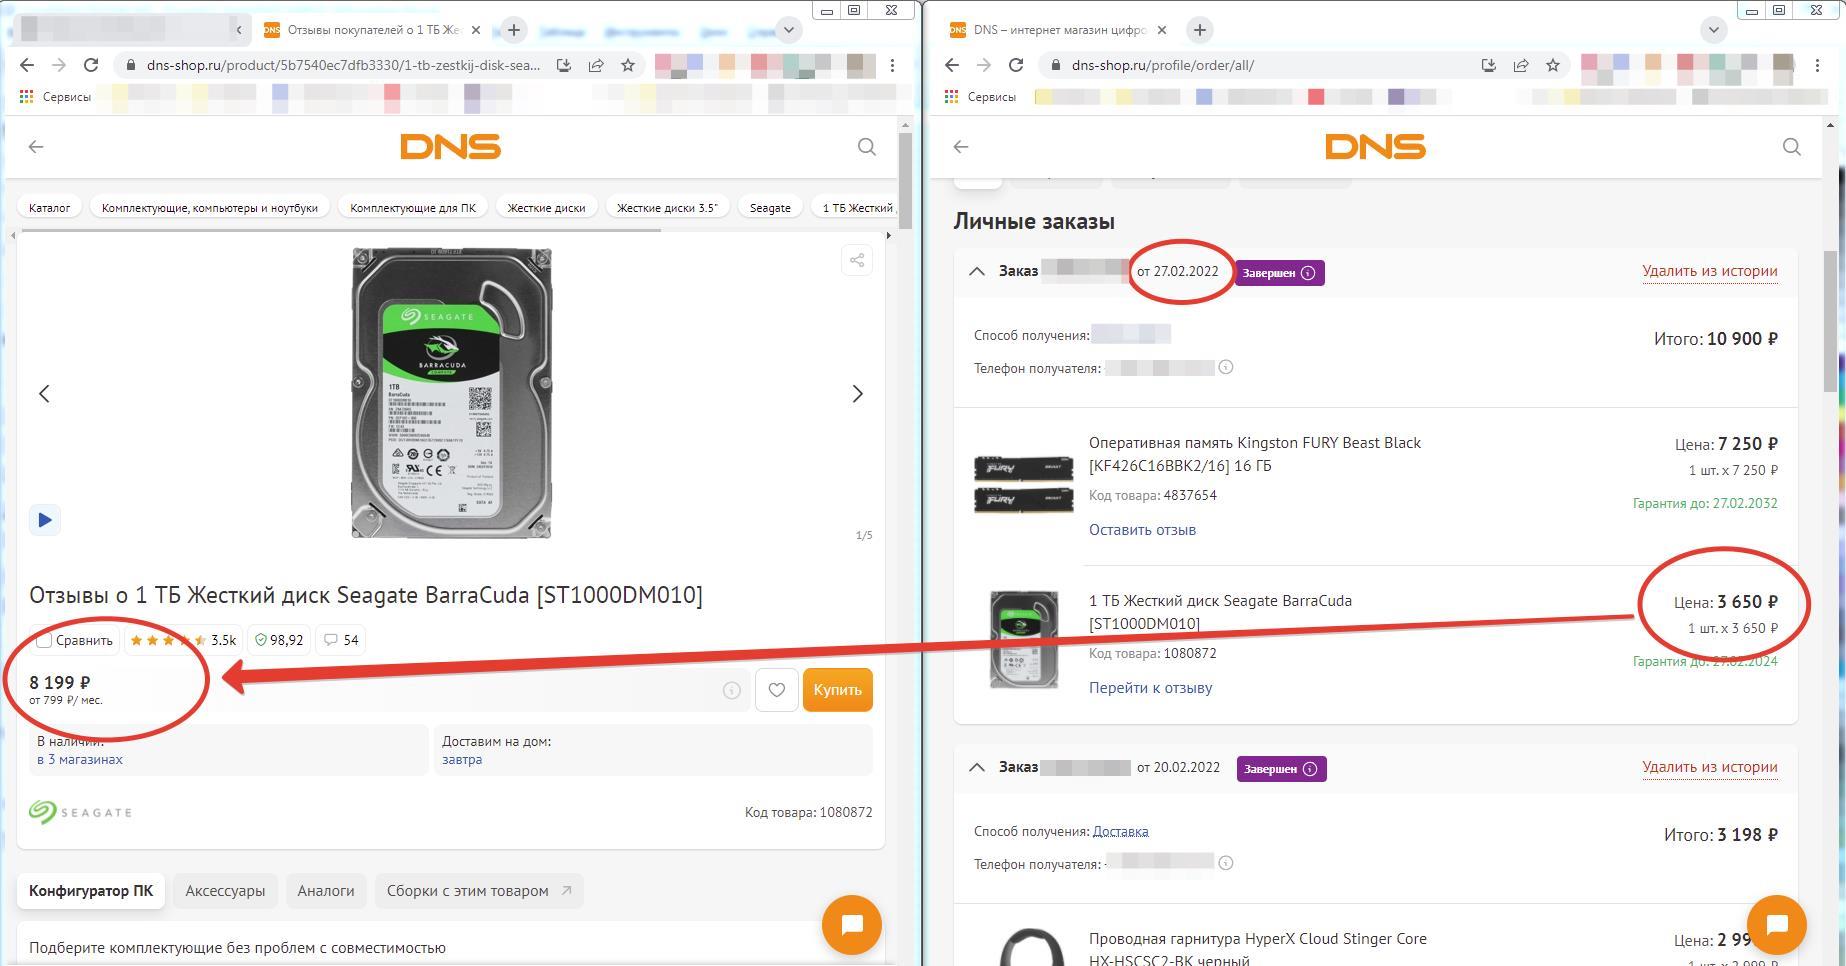
Task: Delete the 27.02.2022 order from history
Action: [1710, 271]
